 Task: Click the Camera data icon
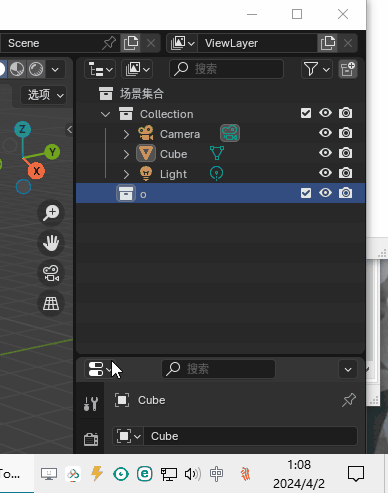click(230, 133)
